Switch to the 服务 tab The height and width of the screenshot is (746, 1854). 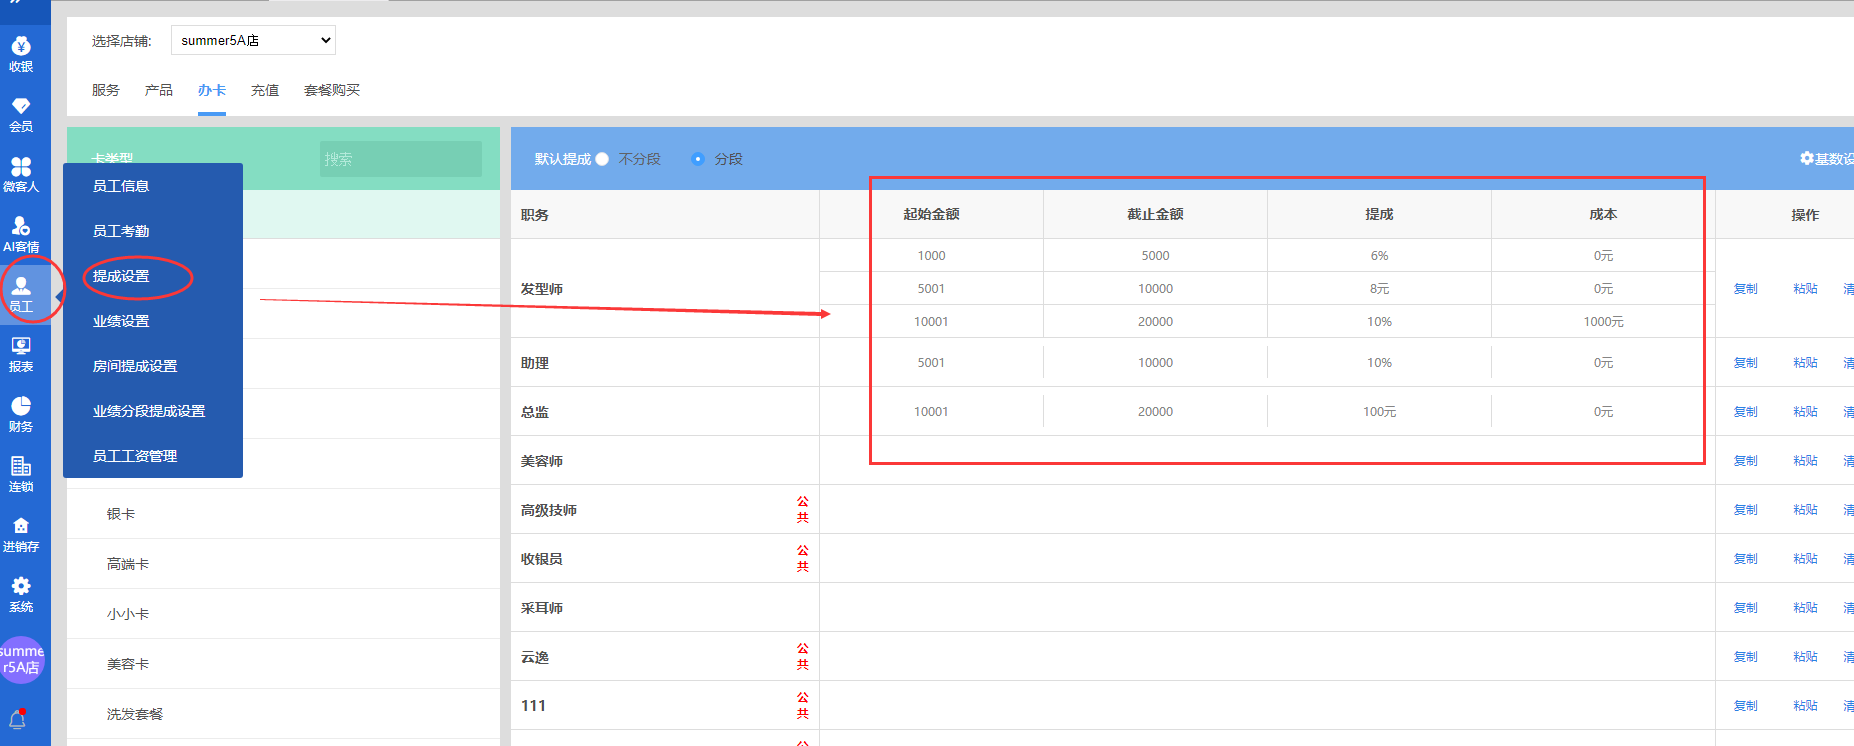[x=106, y=90]
